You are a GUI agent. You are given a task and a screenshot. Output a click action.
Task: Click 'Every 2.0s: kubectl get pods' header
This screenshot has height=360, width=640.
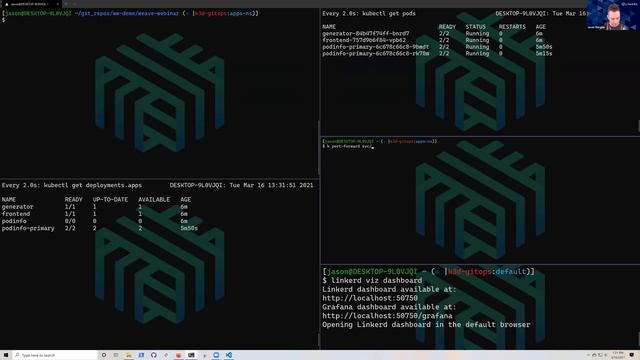[369, 13]
